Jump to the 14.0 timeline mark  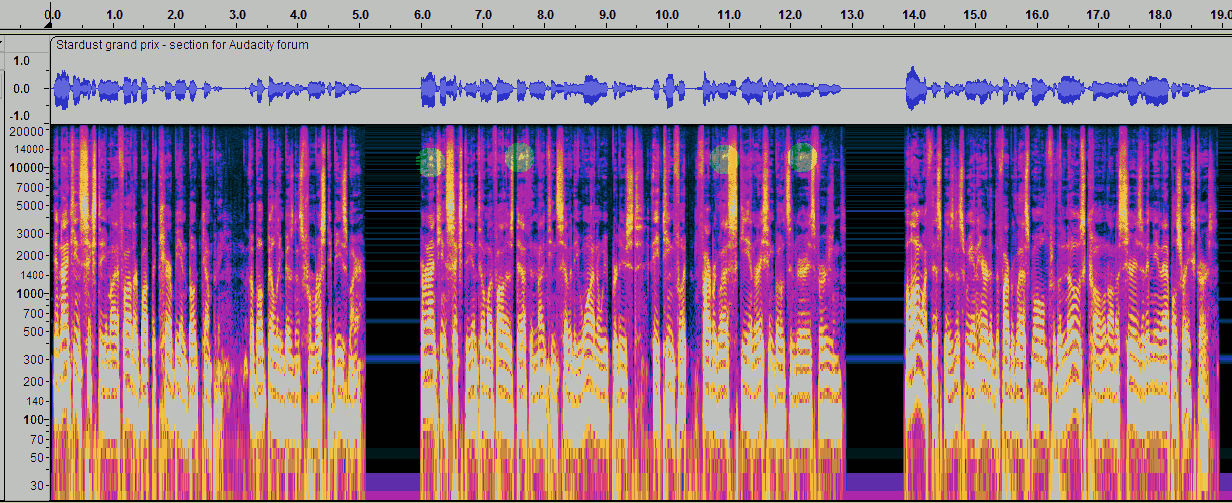(x=914, y=15)
